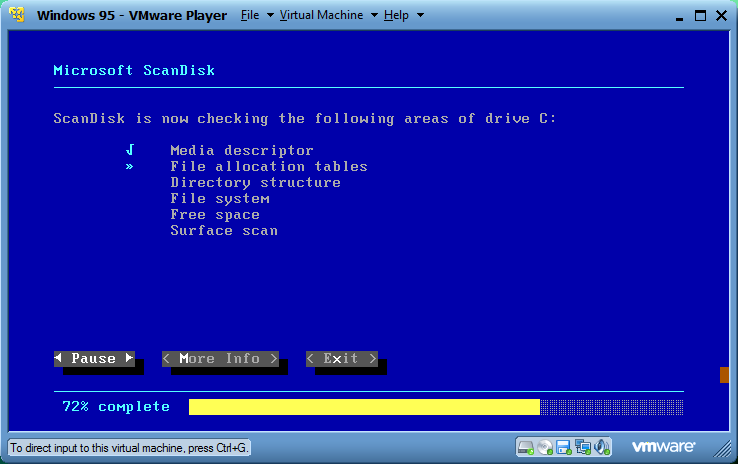Maximize the VMware Player window
Viewport: 738px width, 464px height.
coord(700,16)
